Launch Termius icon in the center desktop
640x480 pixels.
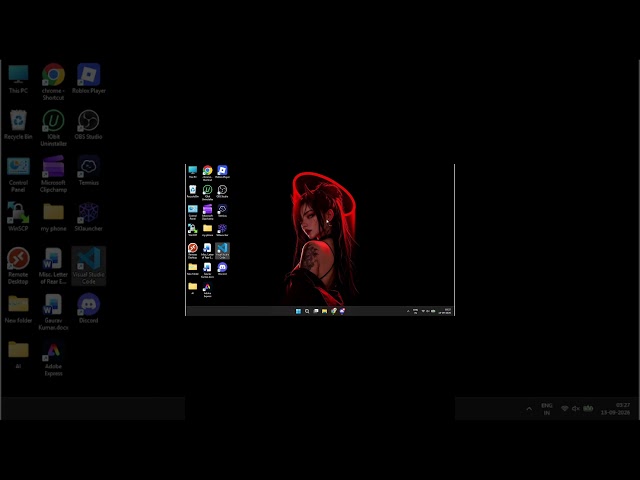pyautogui.click(x=222, y=211)
